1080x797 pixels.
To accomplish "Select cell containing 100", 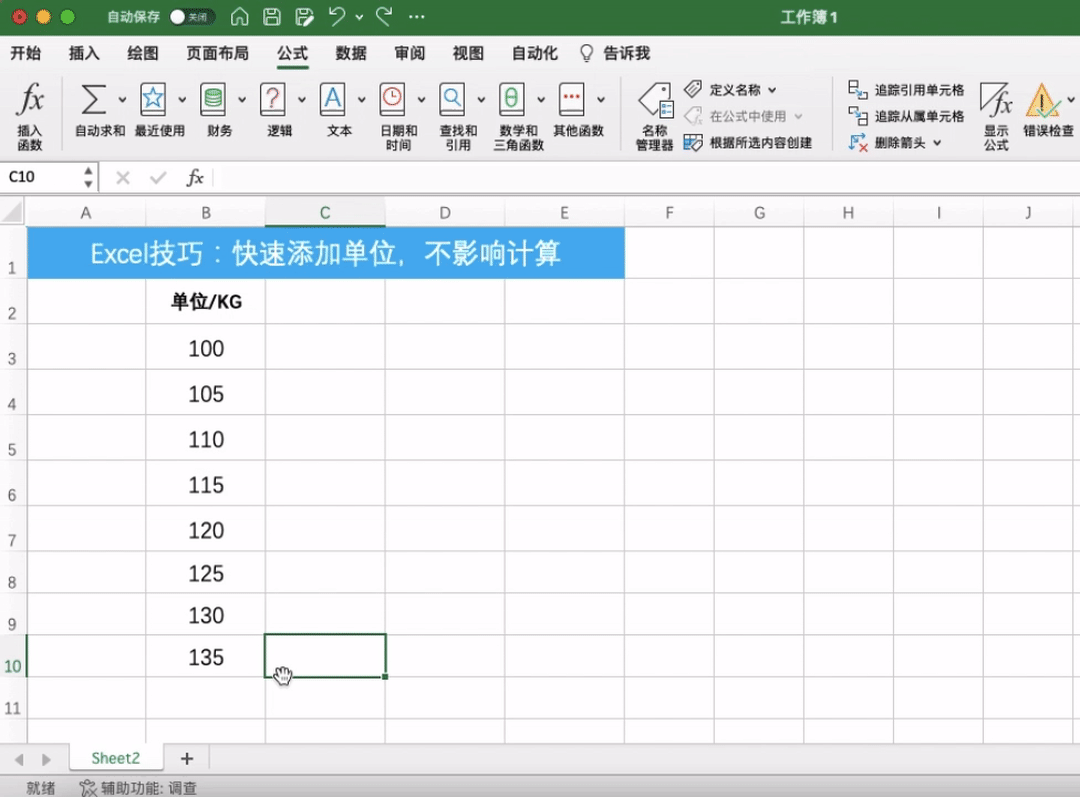I will [x=205, y=346].
